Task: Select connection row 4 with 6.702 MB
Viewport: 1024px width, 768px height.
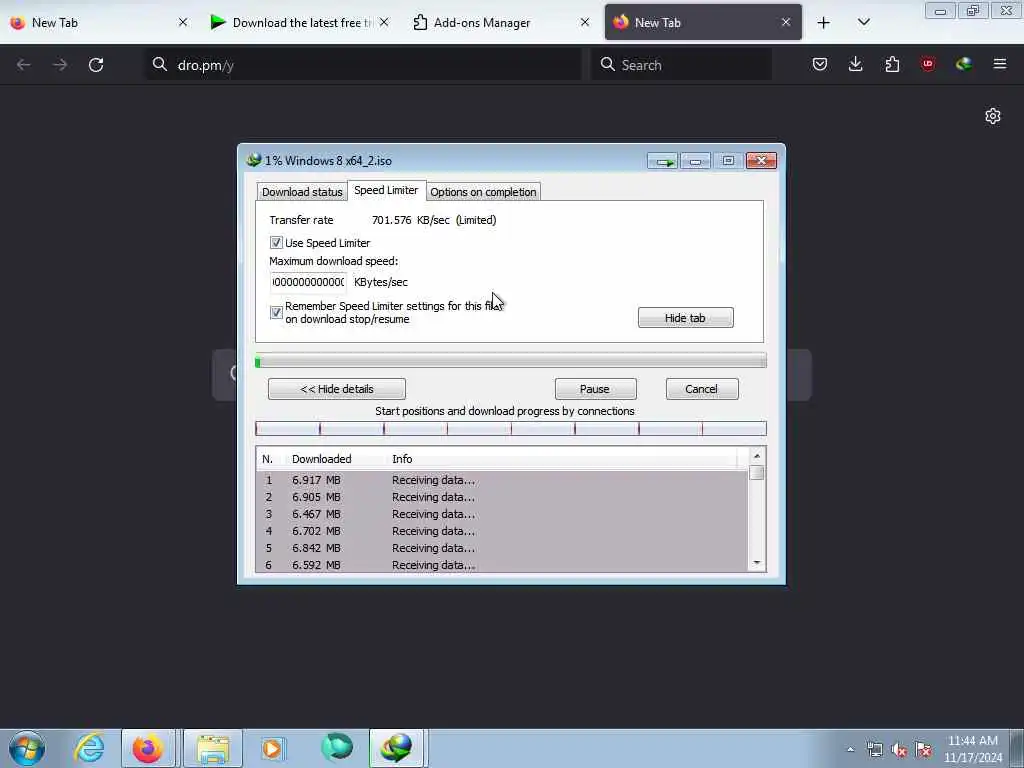Action: (x=502, y=531)
